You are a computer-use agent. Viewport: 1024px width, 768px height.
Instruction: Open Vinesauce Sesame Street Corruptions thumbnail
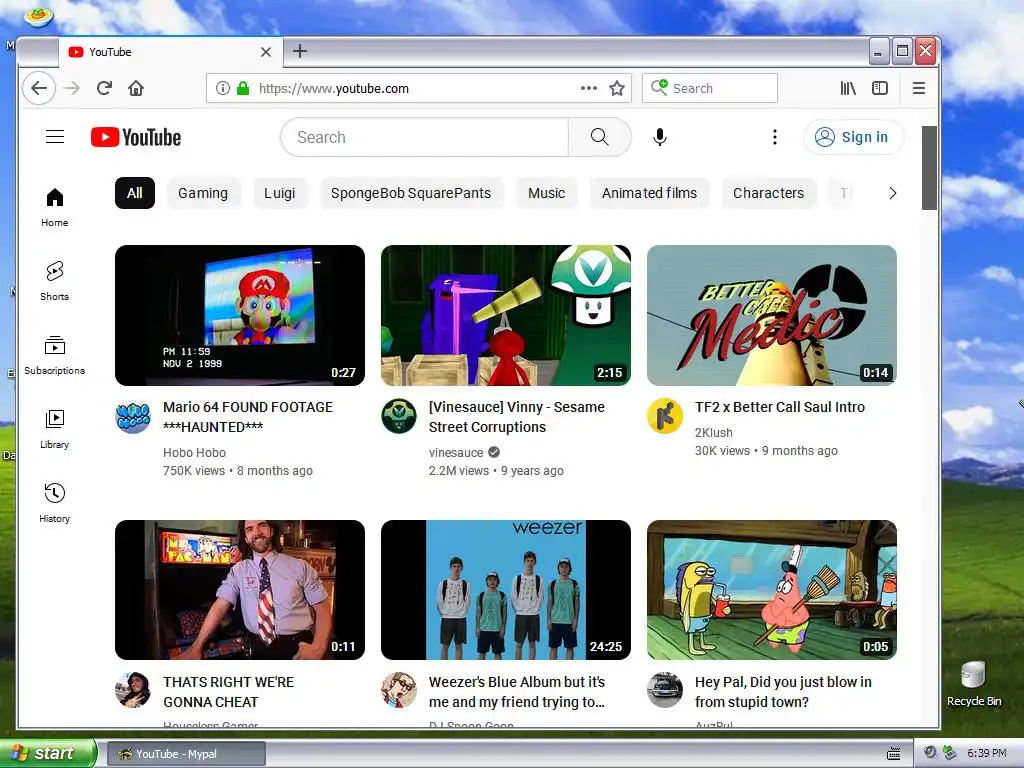(x=506, y=315)
